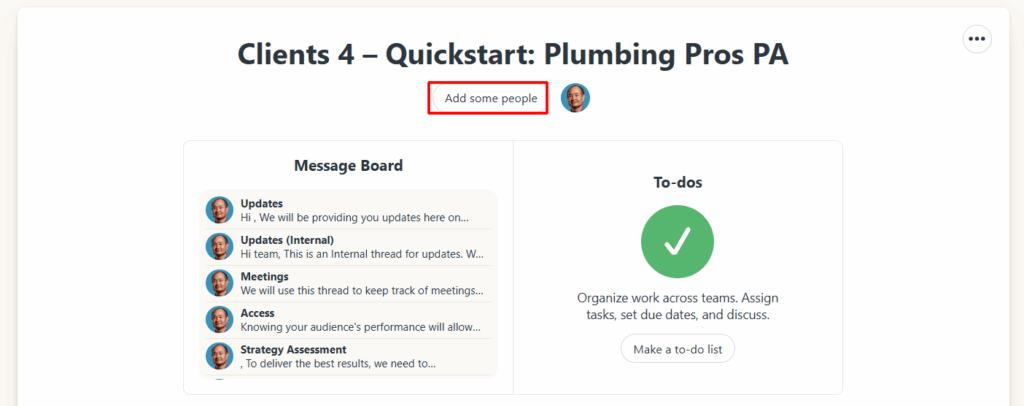Click the member avatar beside Add some people
The width and height of the screenshot is (1024, 406).
575,98
